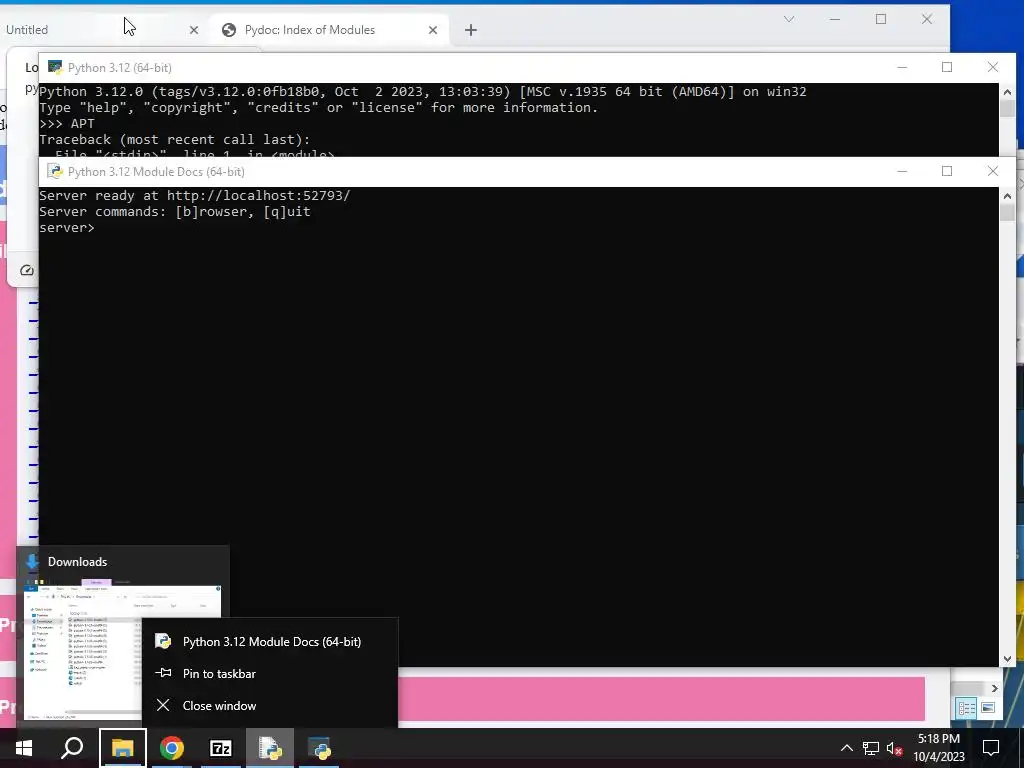Open File Explorer from the taskbar
Viewport: 1024px width, 768px height.
point(122,748)
